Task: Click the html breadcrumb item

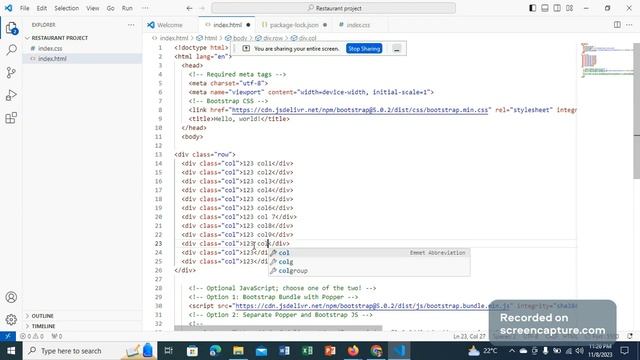Action: tap(211, 38)
